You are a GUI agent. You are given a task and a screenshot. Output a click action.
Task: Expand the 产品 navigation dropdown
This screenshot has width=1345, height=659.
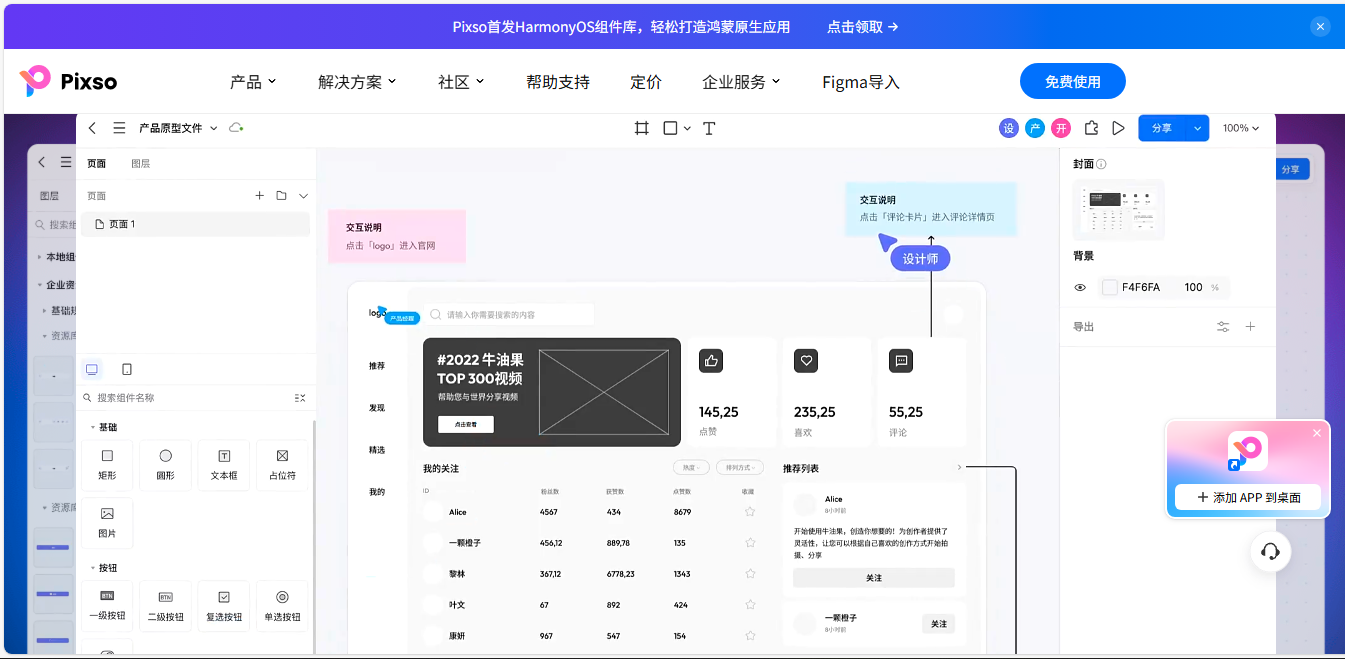coord(253,82)
